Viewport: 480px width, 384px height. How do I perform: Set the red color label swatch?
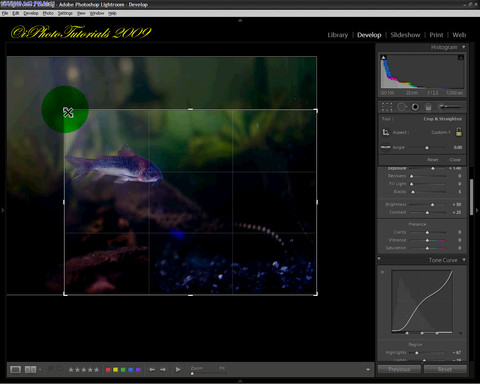coord(108,370)
